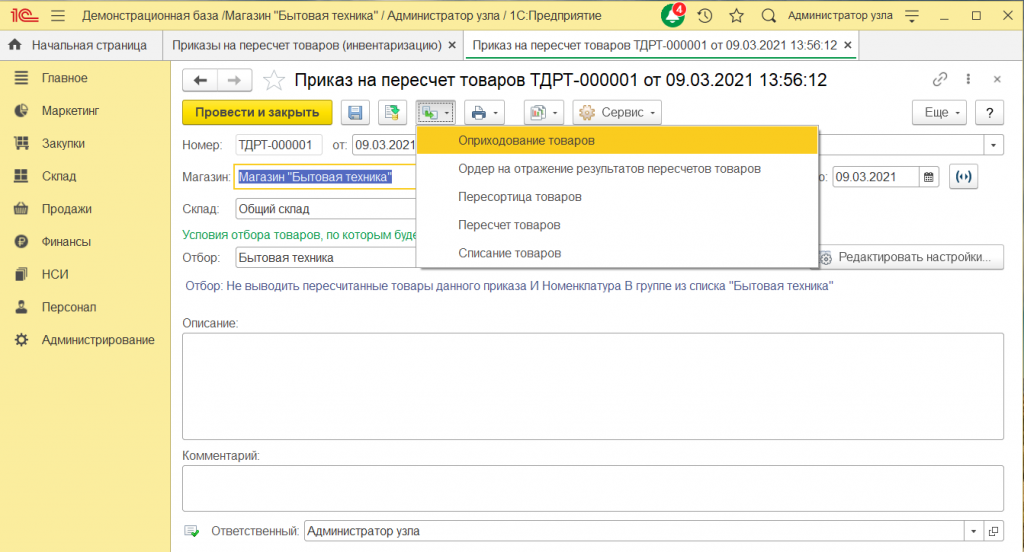Click the Ответственный field Администратор узла
Image resolution: width=1024 pixels, height=552 pixels.
coord(634,531)
